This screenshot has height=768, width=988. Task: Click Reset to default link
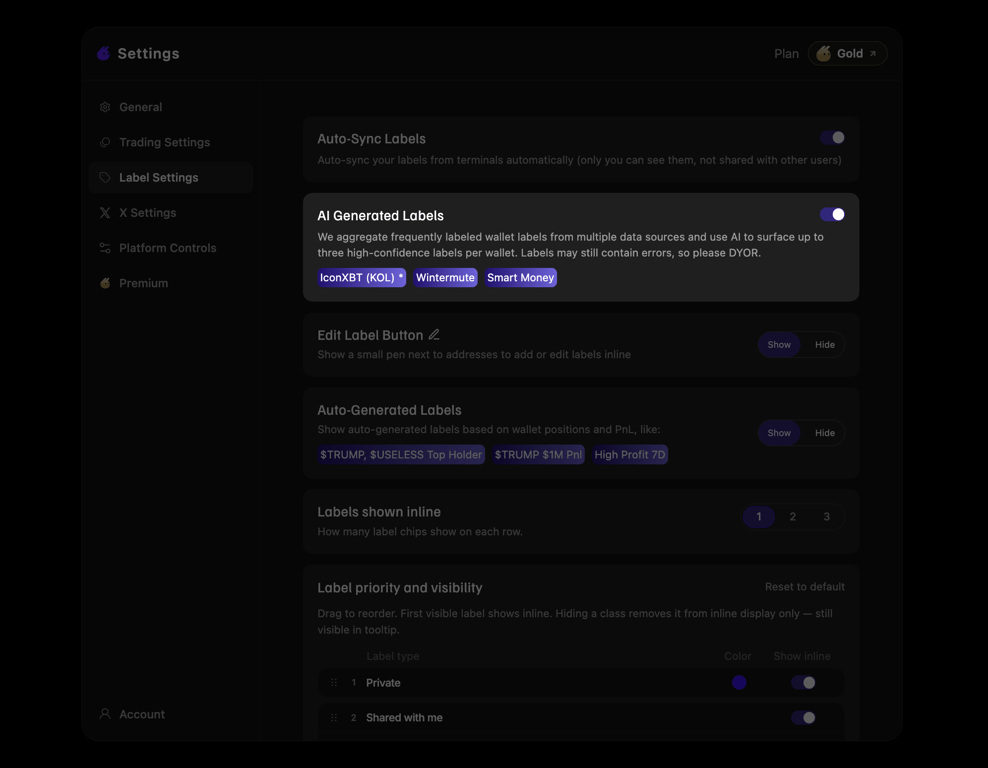(805, 587)
